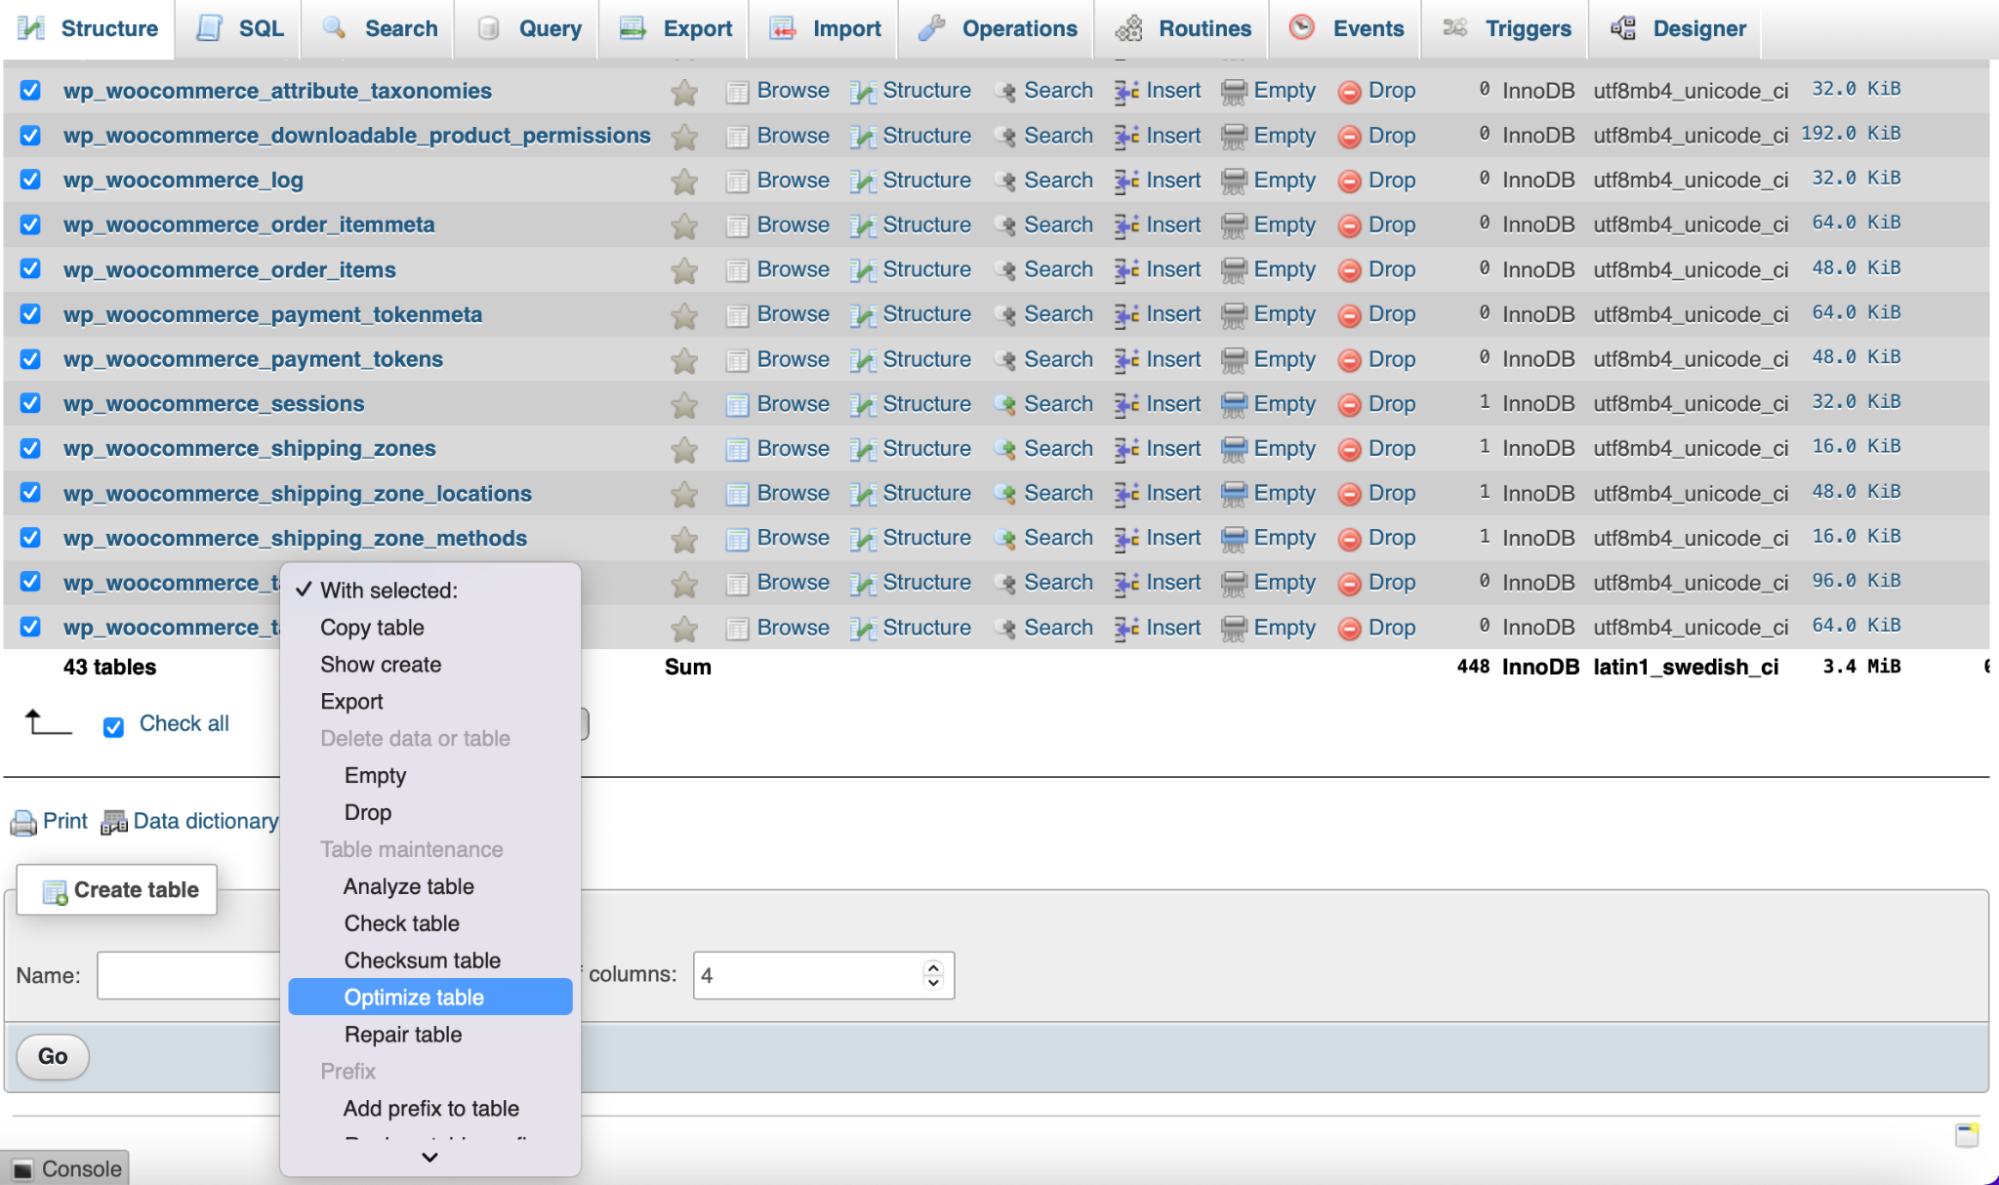Enable Check all checkbox at the bottom

click(x=114, y=722)
